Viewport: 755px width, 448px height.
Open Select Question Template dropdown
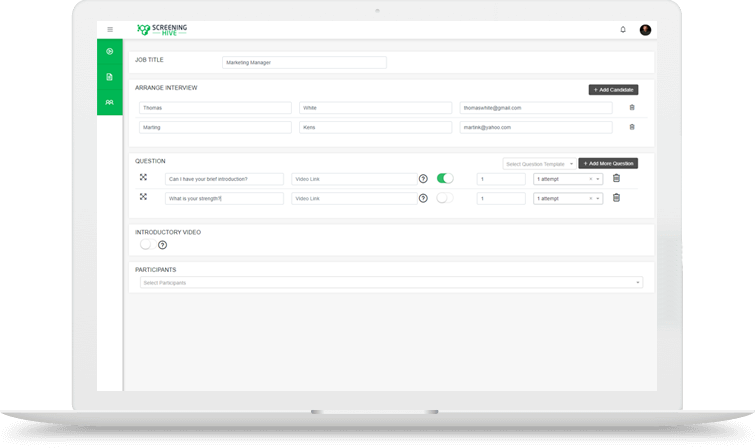(x=539, y=164)
